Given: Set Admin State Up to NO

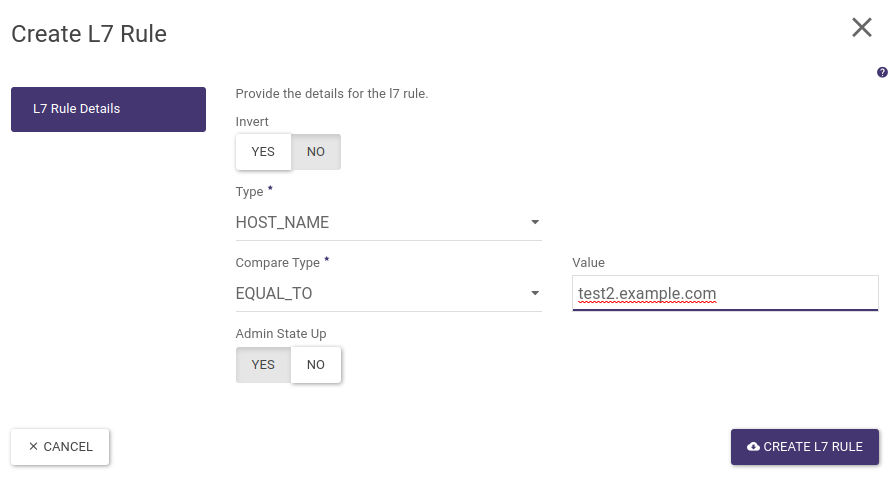Looking at the screenshot, I should [x=316, y=365].
